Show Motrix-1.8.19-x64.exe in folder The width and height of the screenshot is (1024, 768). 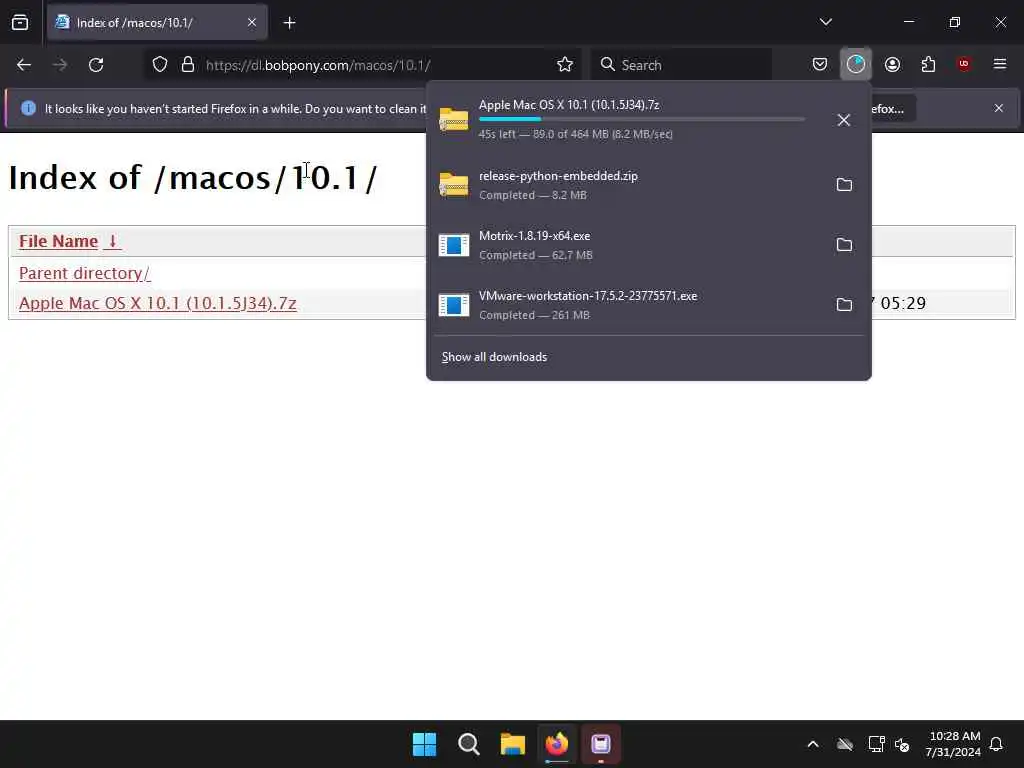pyautogui.click(x=844, y=245)
